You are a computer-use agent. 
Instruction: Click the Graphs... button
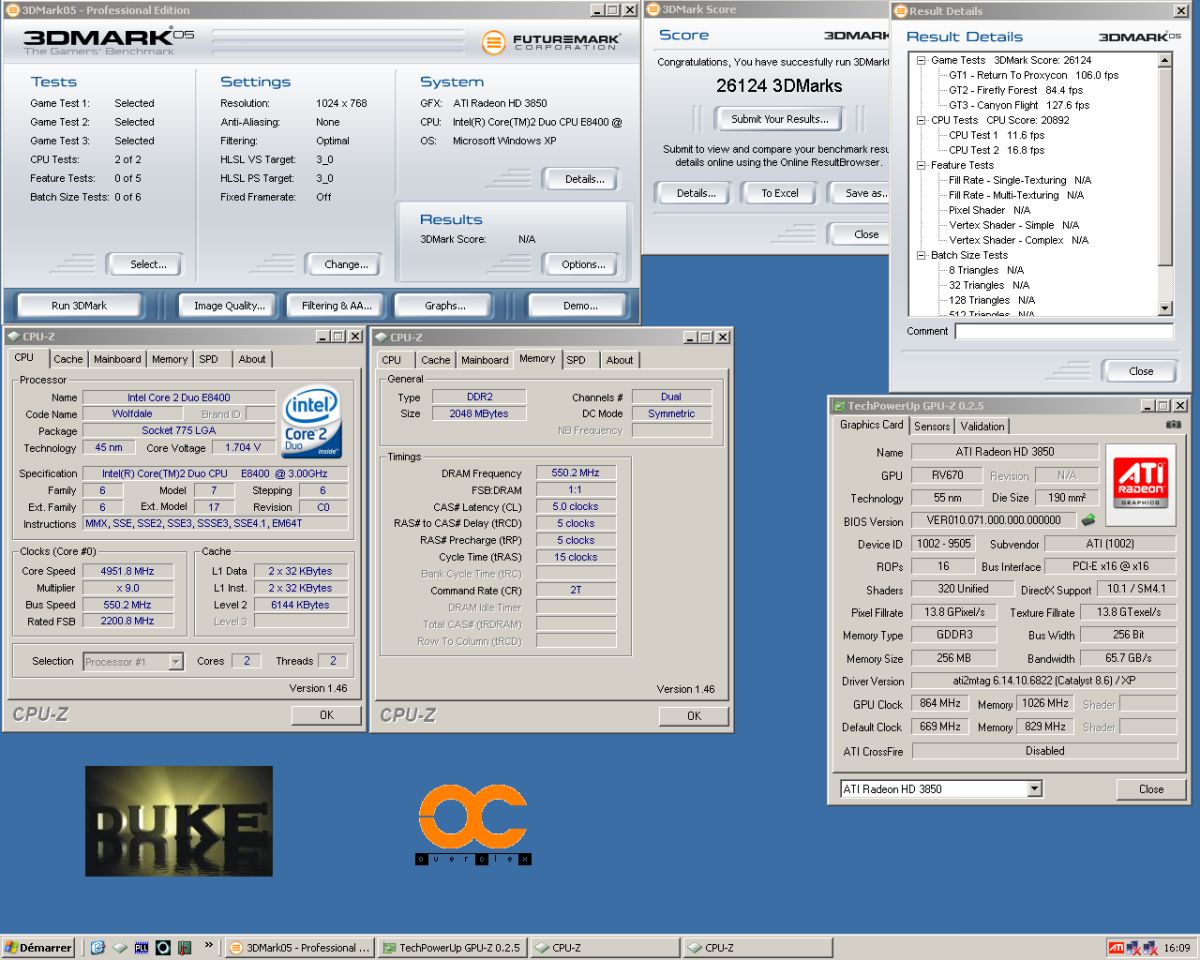point(445,306)
